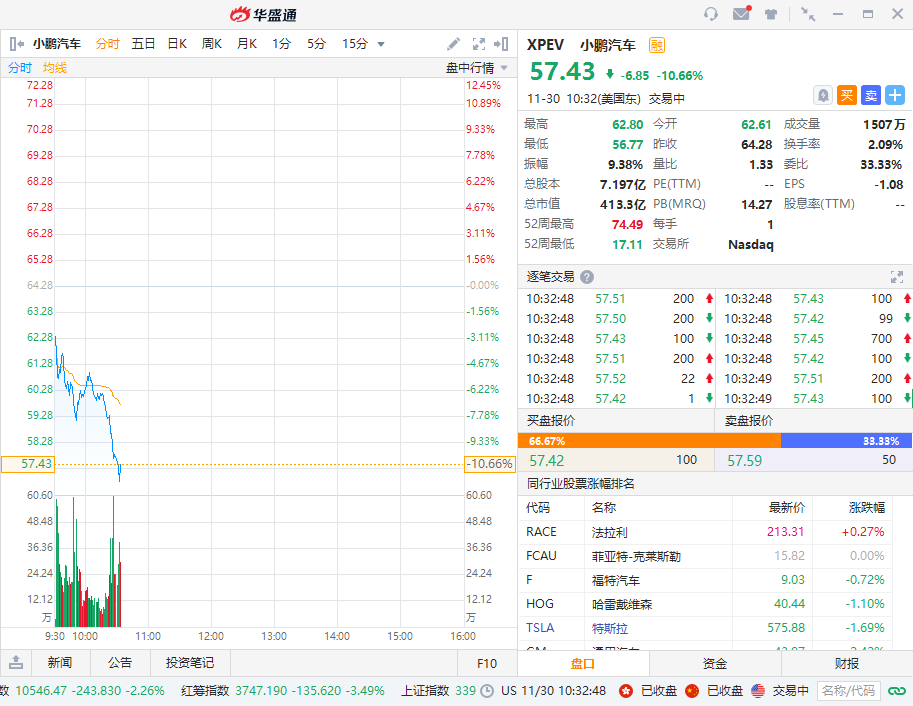Click the 卖盘报价 header
Image resolution: width=913 pixels, height=706 pixels.
(749, 421)
